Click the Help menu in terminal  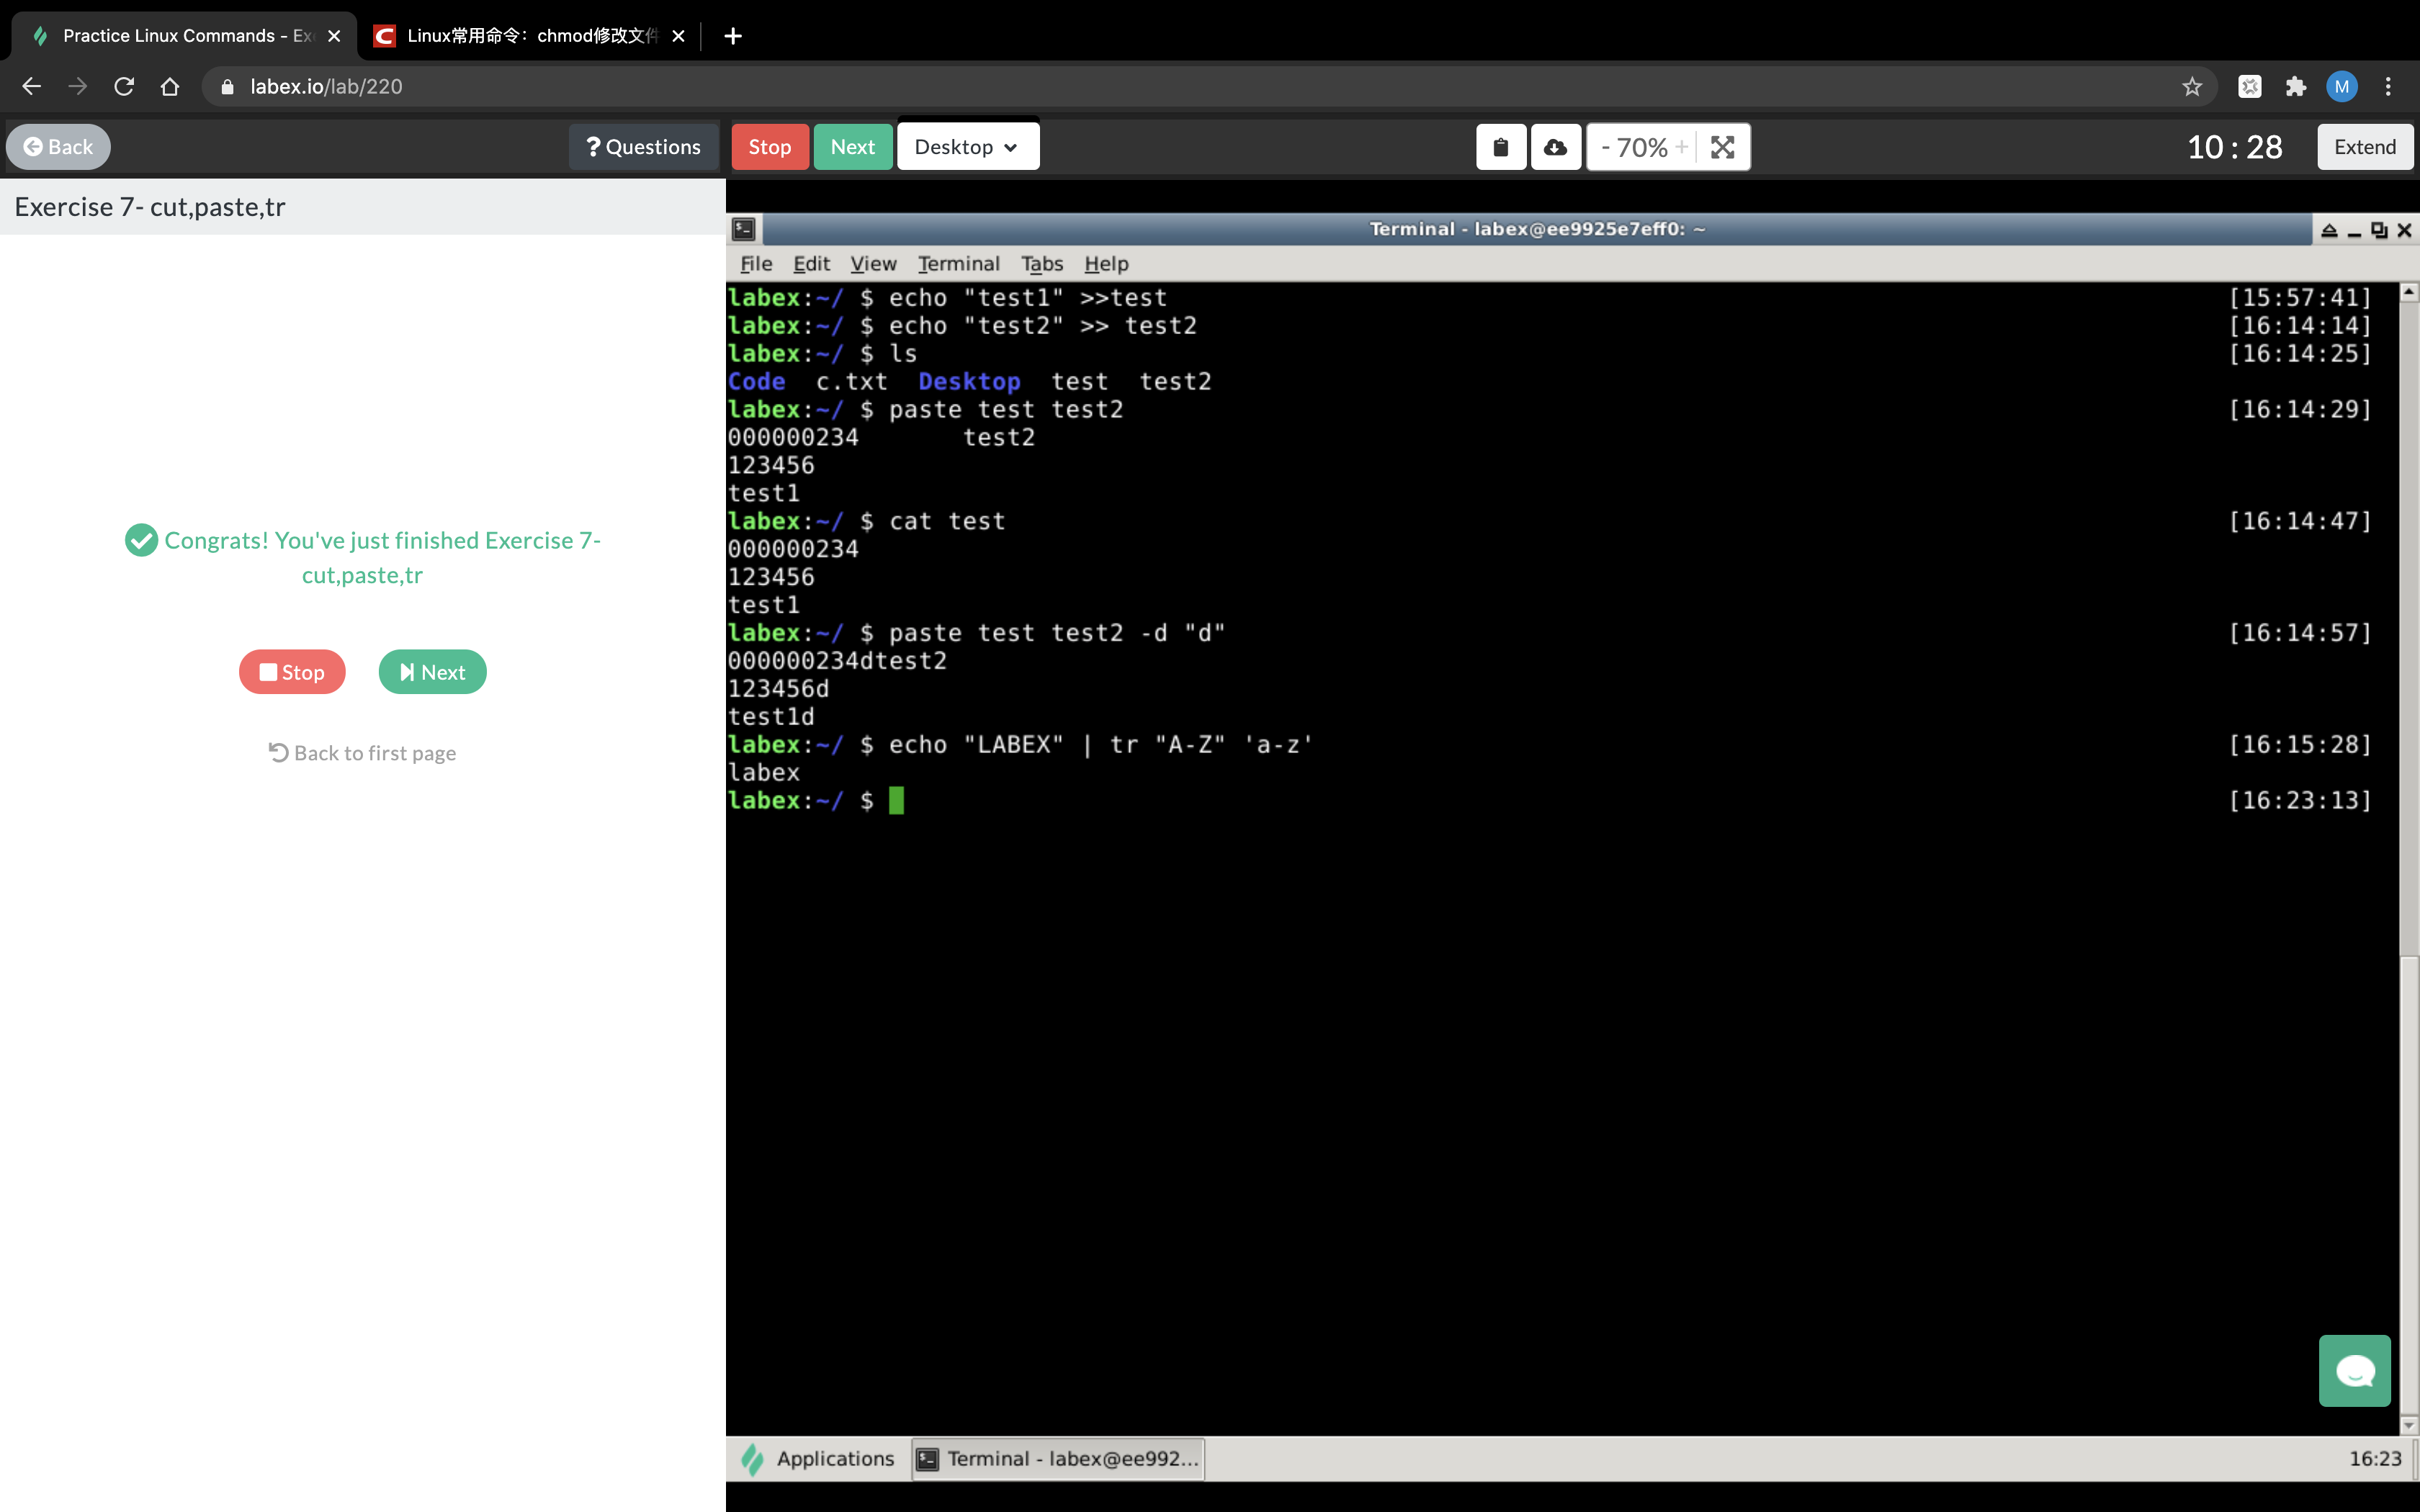pyautogui.click(x=1106, y=263)
